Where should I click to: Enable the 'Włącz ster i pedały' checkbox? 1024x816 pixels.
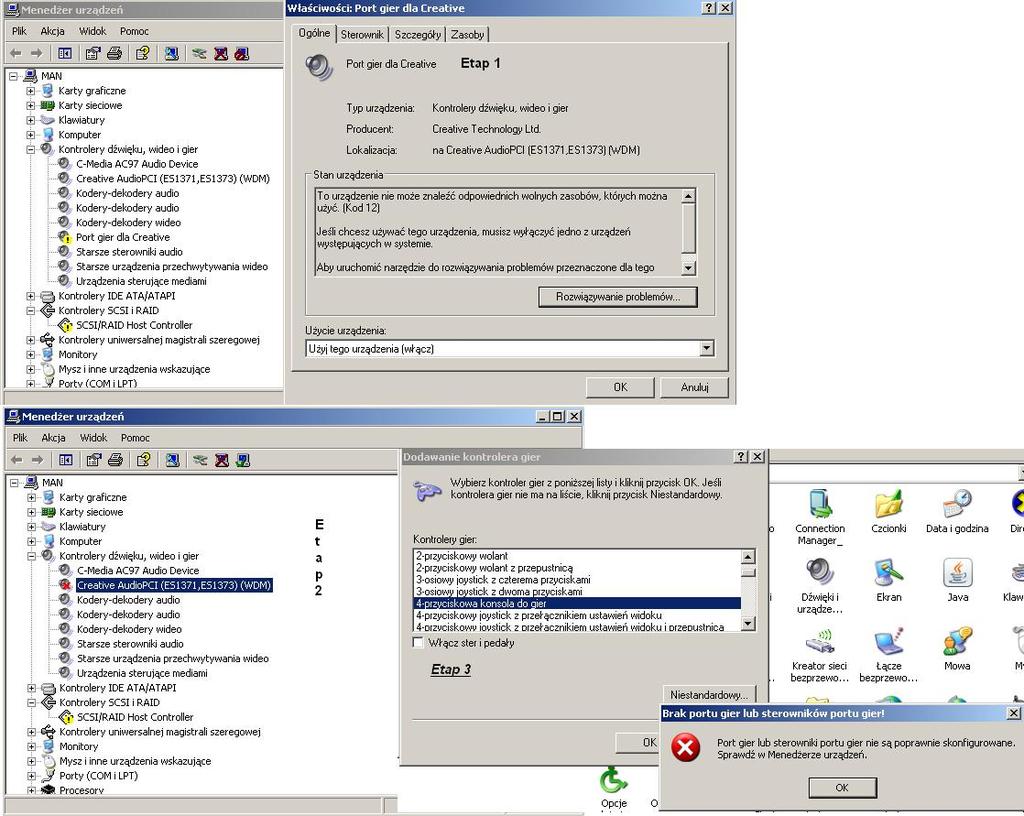coord(418,643)
